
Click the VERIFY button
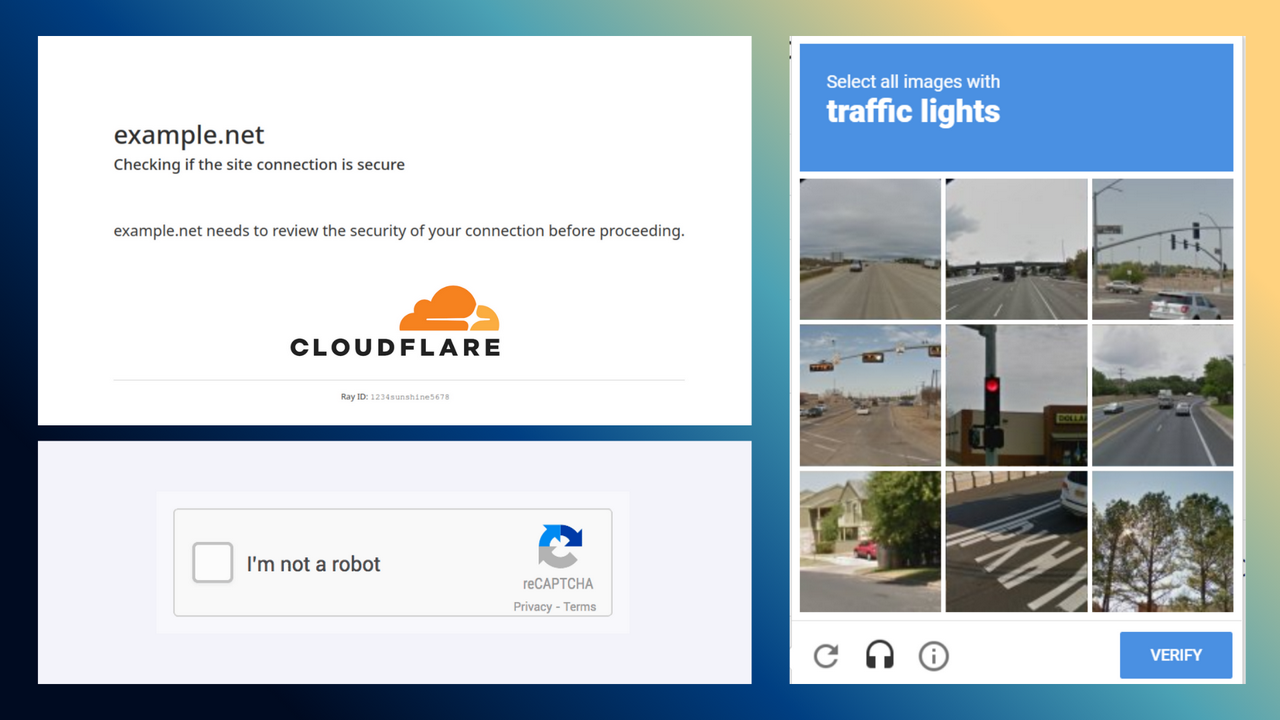click(x=1176, y=655)
